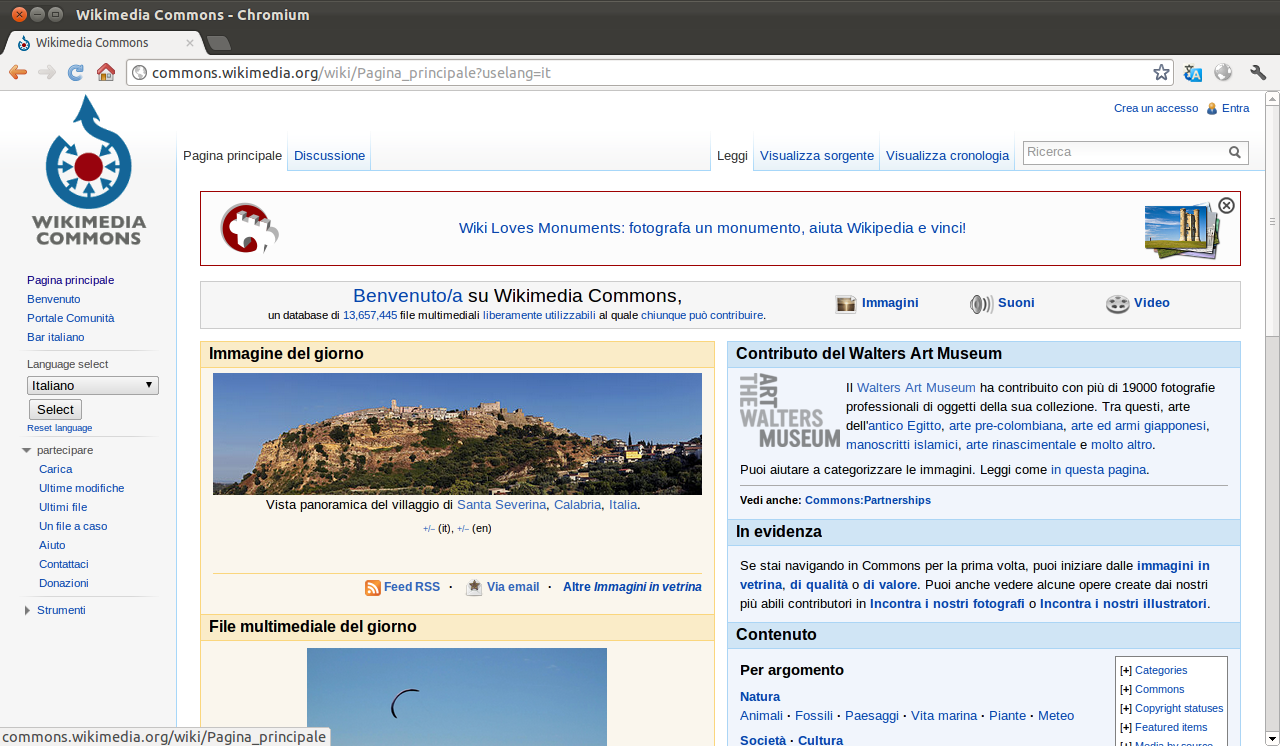Expand the Featured items tree item
Viewport: 1280px width, 746px height.
(x=1126, y=727)
